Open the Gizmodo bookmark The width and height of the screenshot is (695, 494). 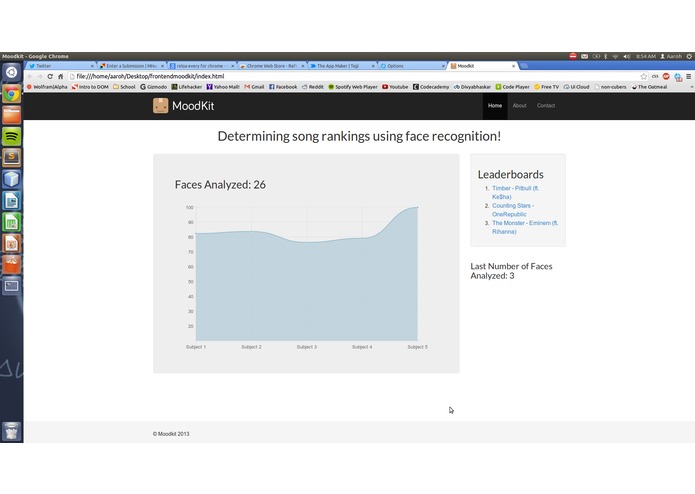[153, 87]
